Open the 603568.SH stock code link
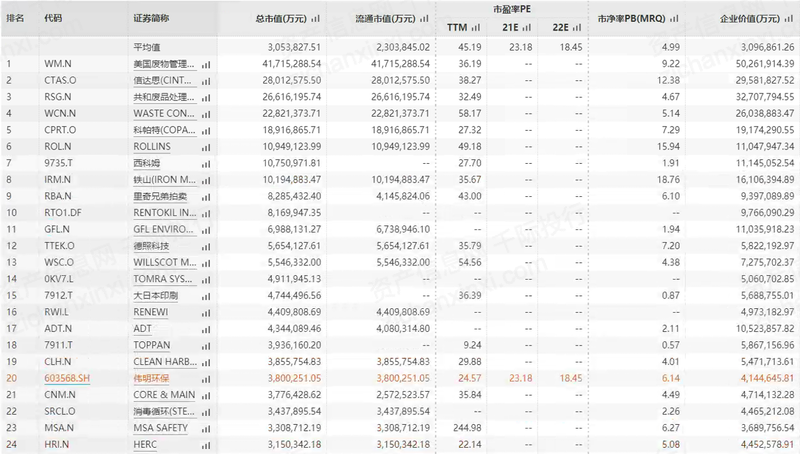 (67, 379)
